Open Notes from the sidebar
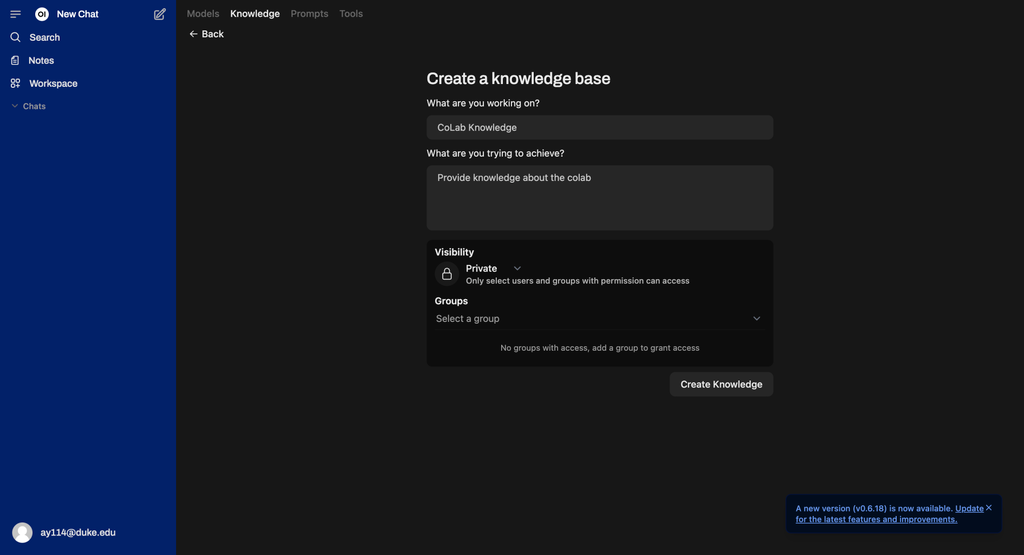This screenshot has width=1024, height=555. [41, 60]
